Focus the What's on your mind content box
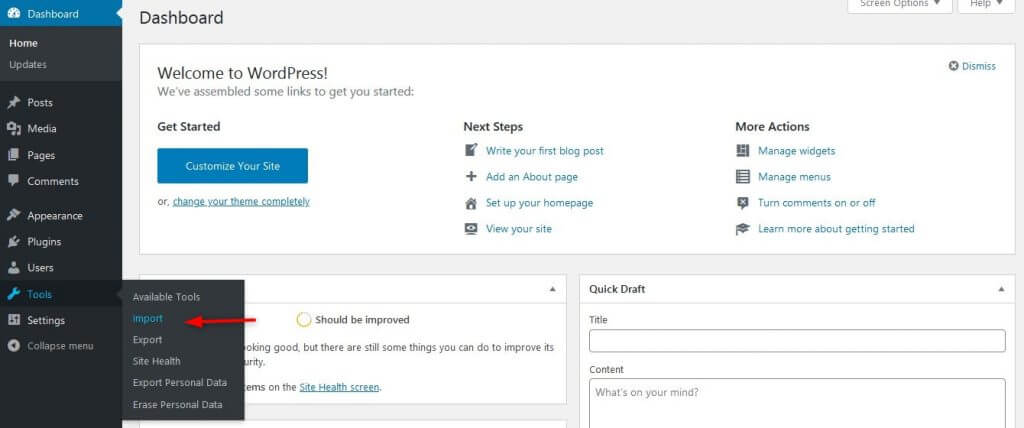This screenshot has height=428, width=1024. pos(797,403)
